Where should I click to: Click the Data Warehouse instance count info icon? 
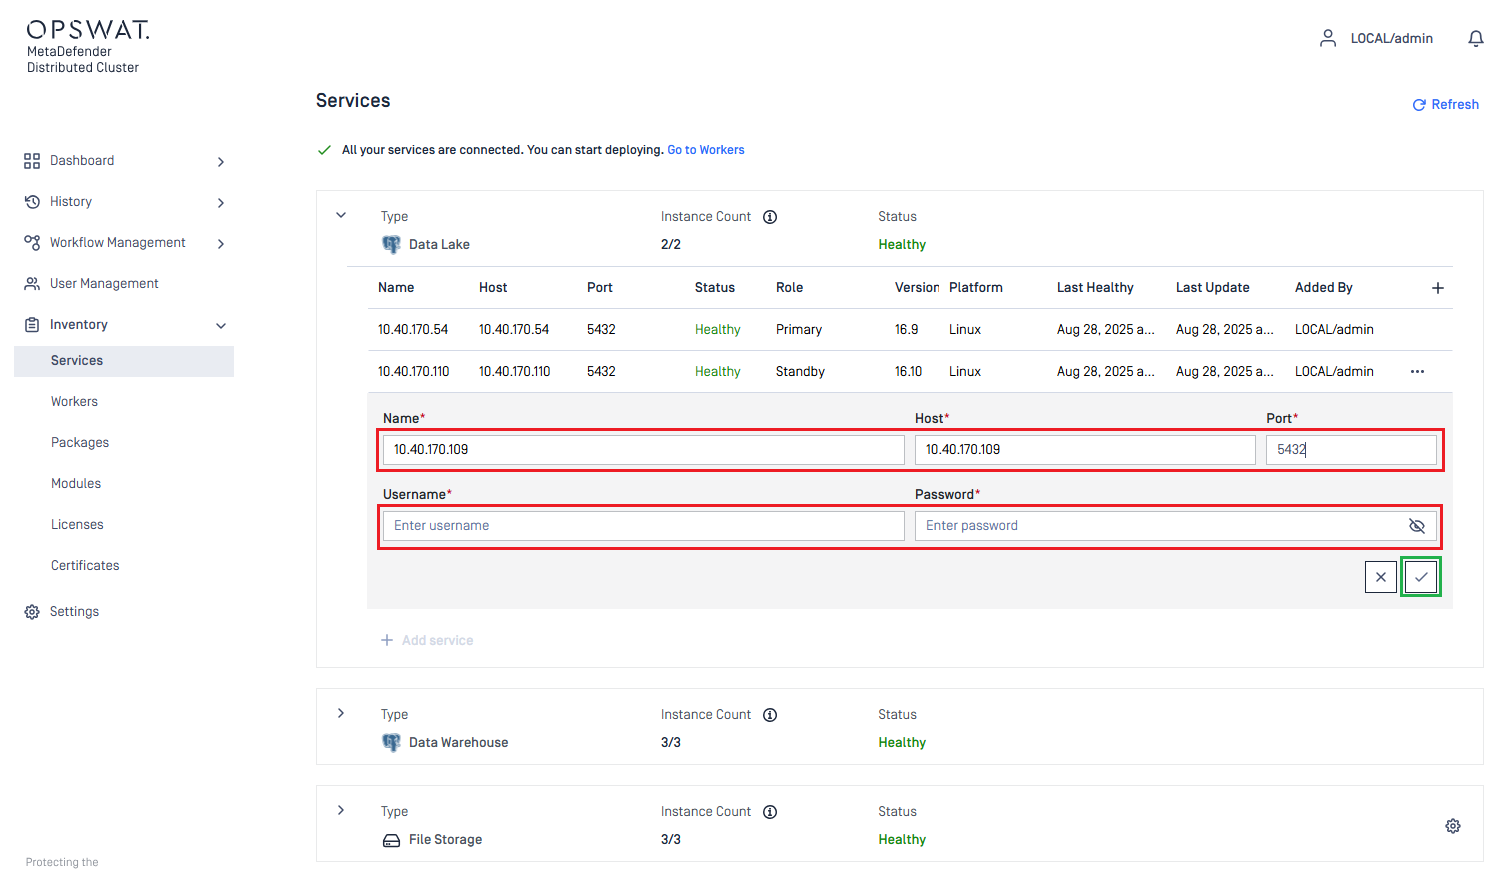point(770,715)
